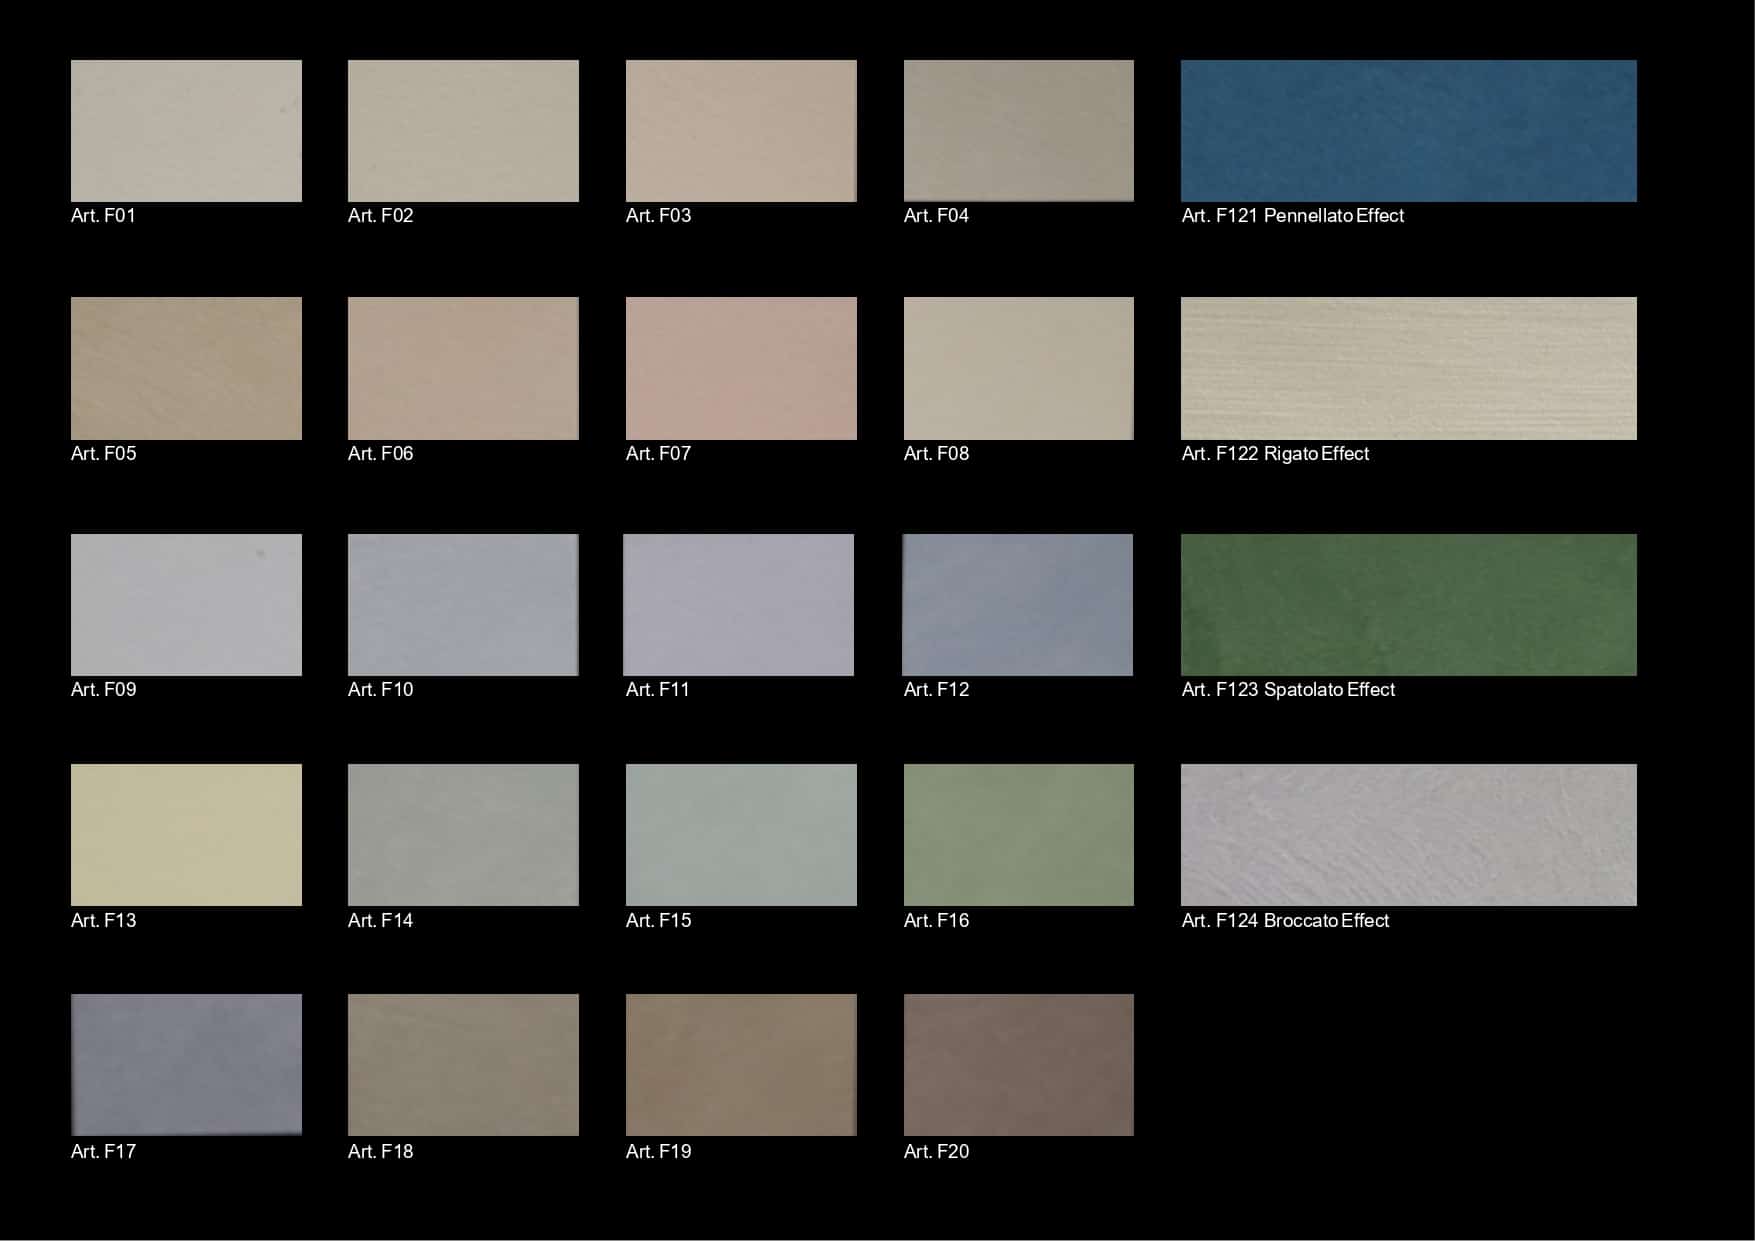
Task: Select the Art. F15 pale aqua swatch
Action: (x=741, y=835)
